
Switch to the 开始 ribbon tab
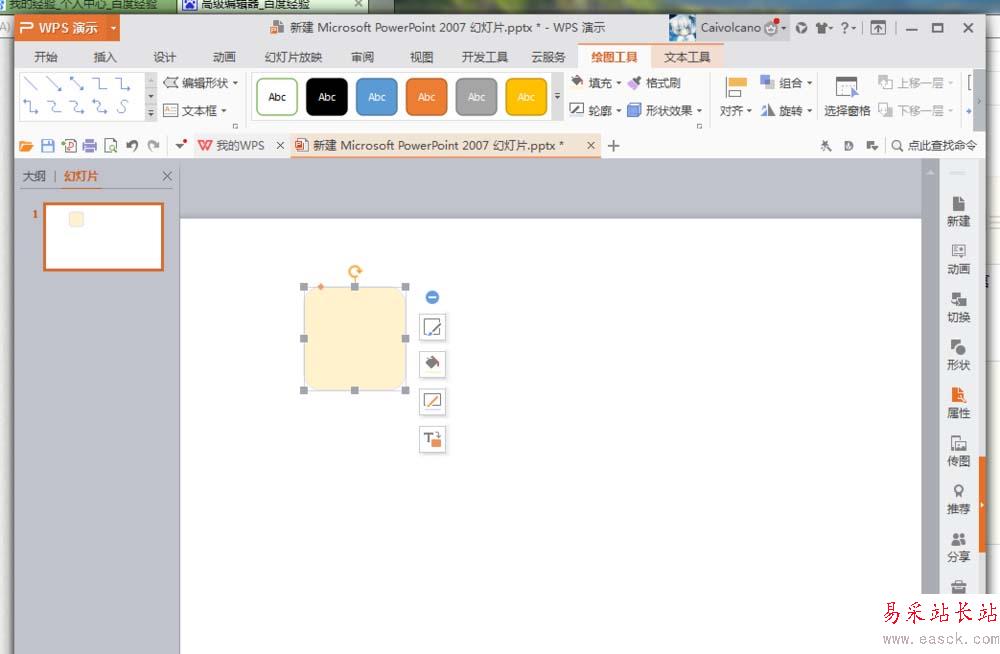46,57
